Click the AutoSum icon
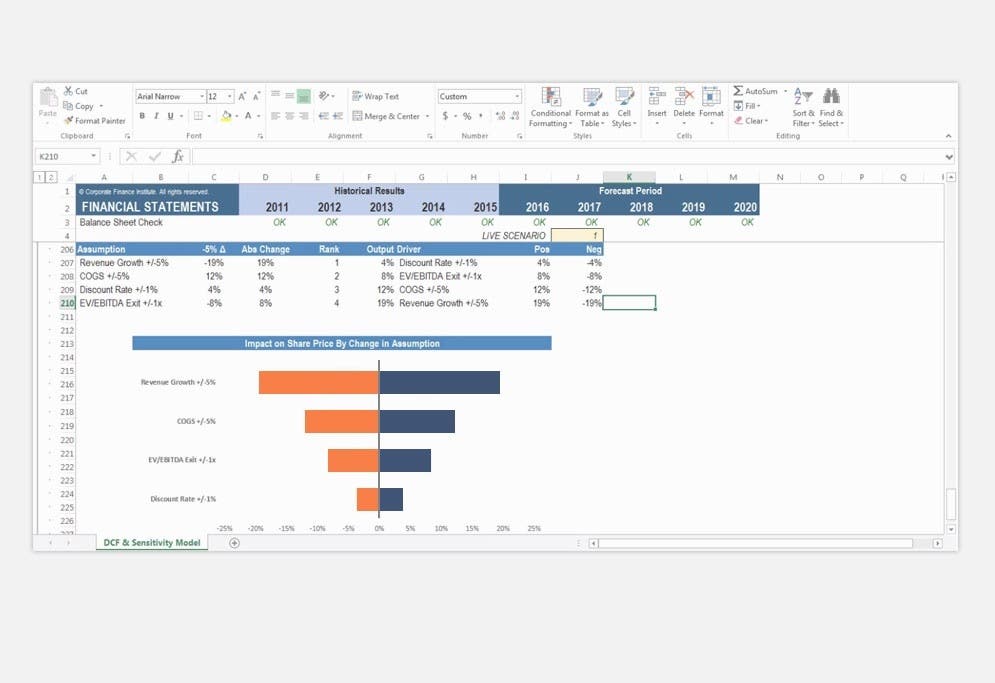 (x=738, y=92)
